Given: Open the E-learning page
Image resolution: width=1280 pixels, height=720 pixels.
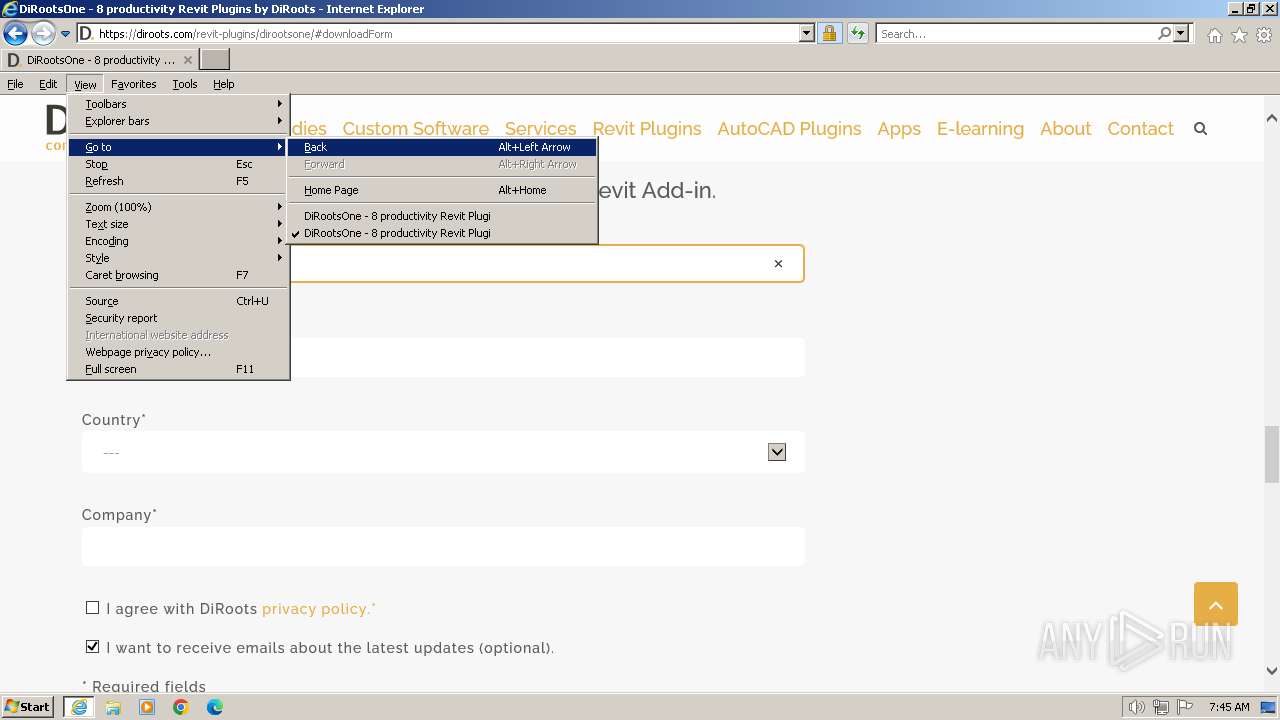Looking at the screenshot, I should pos(980,129).
